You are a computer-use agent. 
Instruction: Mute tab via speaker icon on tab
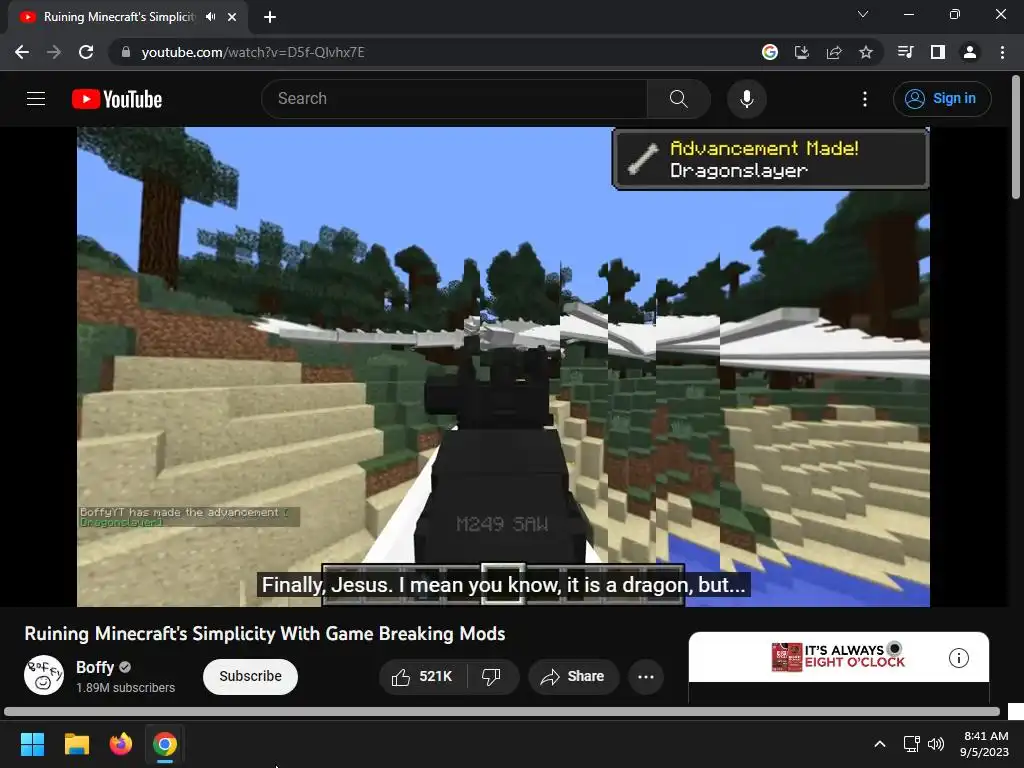click(x=210, y=17)
